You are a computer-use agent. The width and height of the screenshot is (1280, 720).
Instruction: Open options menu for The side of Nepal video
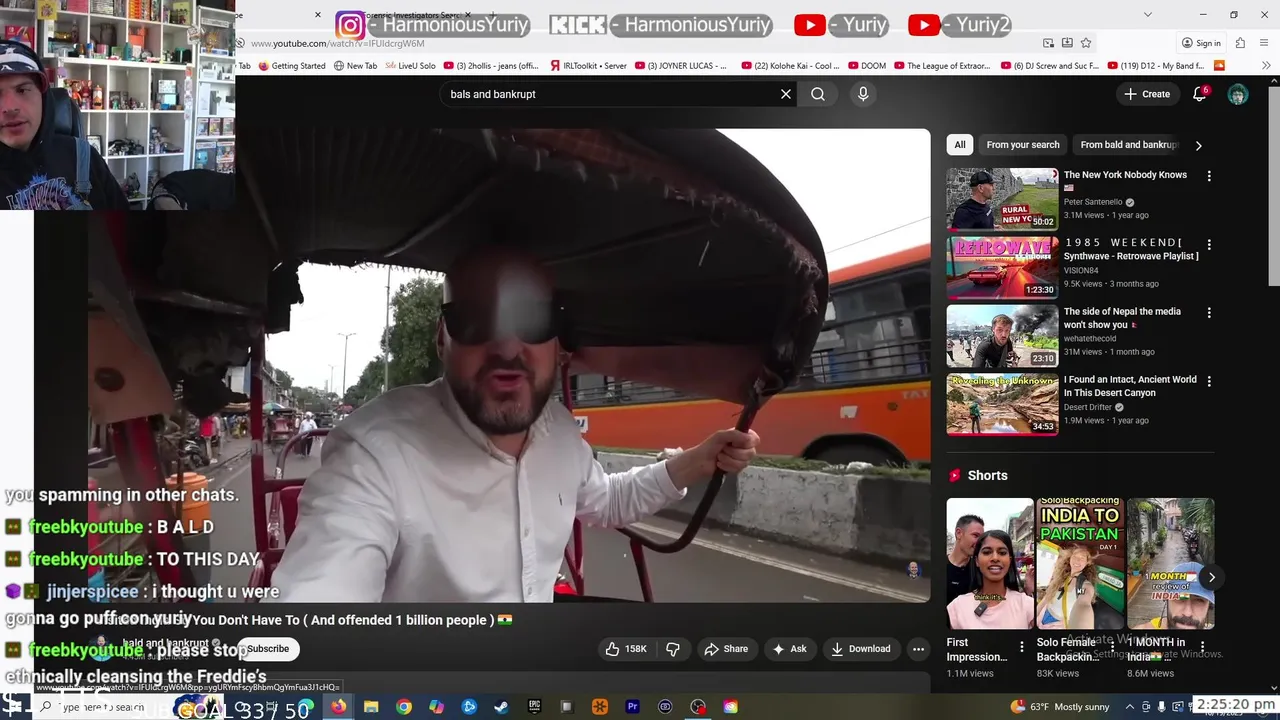pos(1209,313)
